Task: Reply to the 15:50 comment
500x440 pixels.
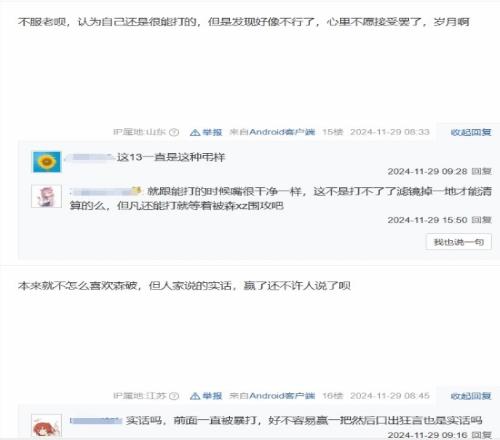Action: coord(482,220)
